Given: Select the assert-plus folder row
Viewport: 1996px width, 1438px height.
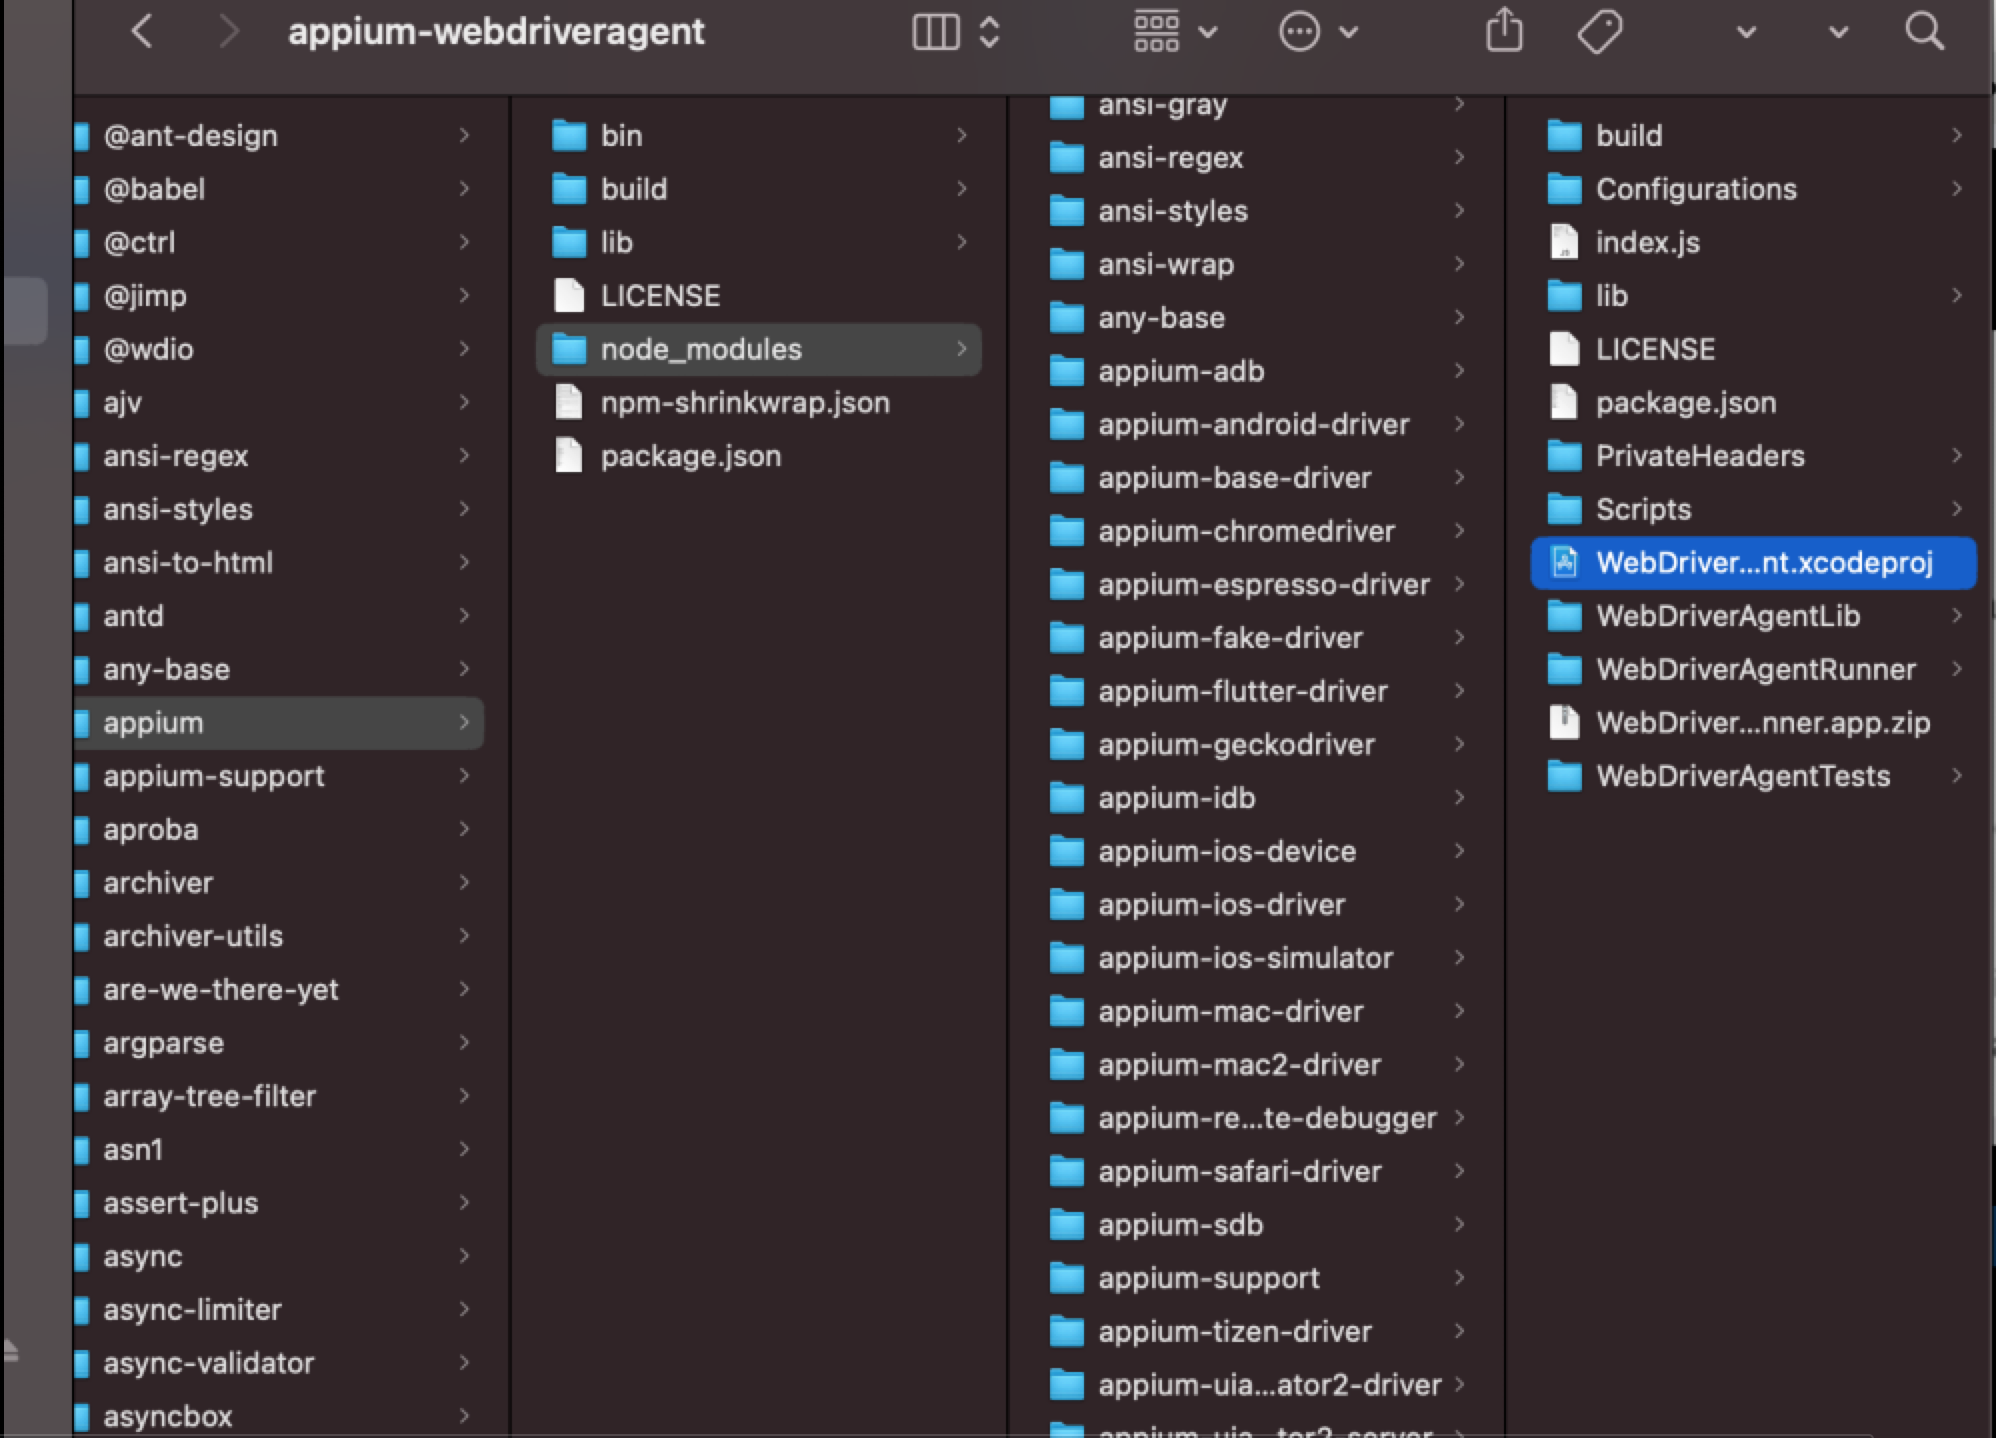Looking at the screenshot, I should click(x=279, y=1203).
